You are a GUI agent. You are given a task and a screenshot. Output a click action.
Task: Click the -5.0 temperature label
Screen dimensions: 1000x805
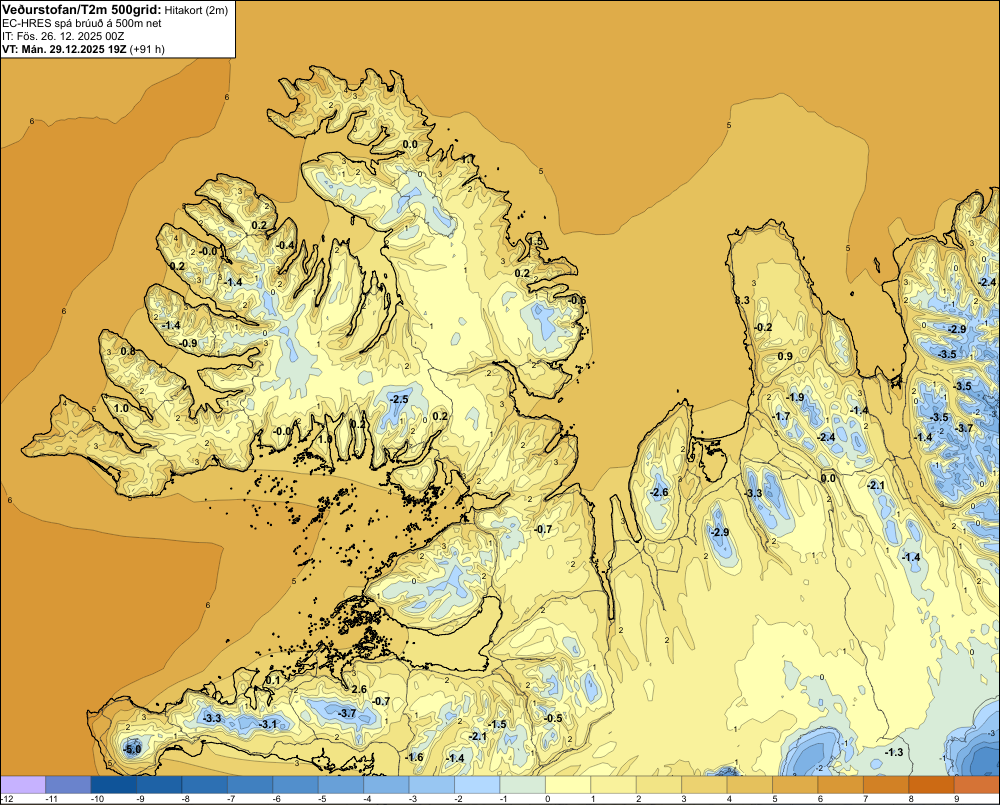132,749
